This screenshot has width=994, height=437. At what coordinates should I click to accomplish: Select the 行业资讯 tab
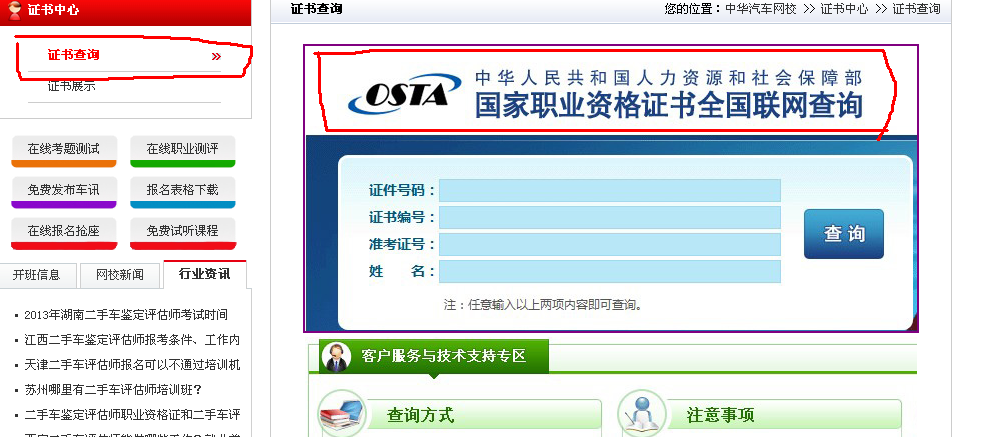[x=204, y=274]
